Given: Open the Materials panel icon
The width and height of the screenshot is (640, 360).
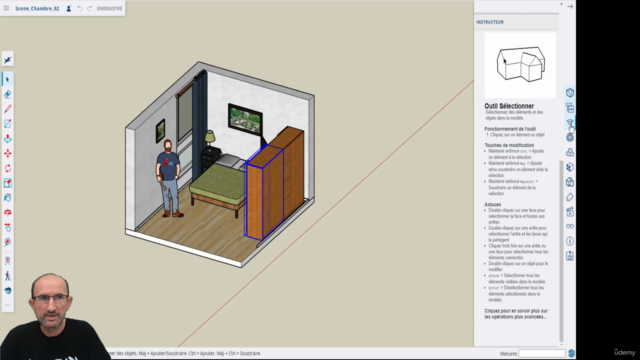Looking at the screenshot, I should tap(570, 152).
